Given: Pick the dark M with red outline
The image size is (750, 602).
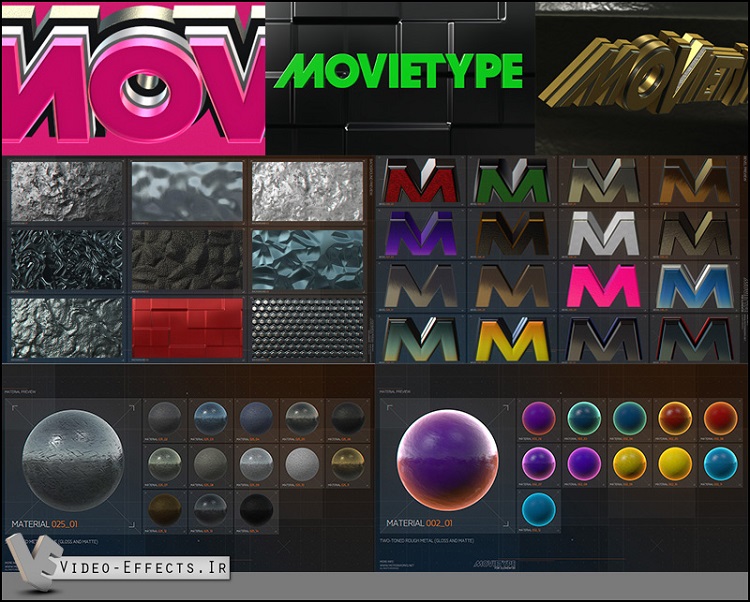Looking at the screenshot, I should 694,339.
